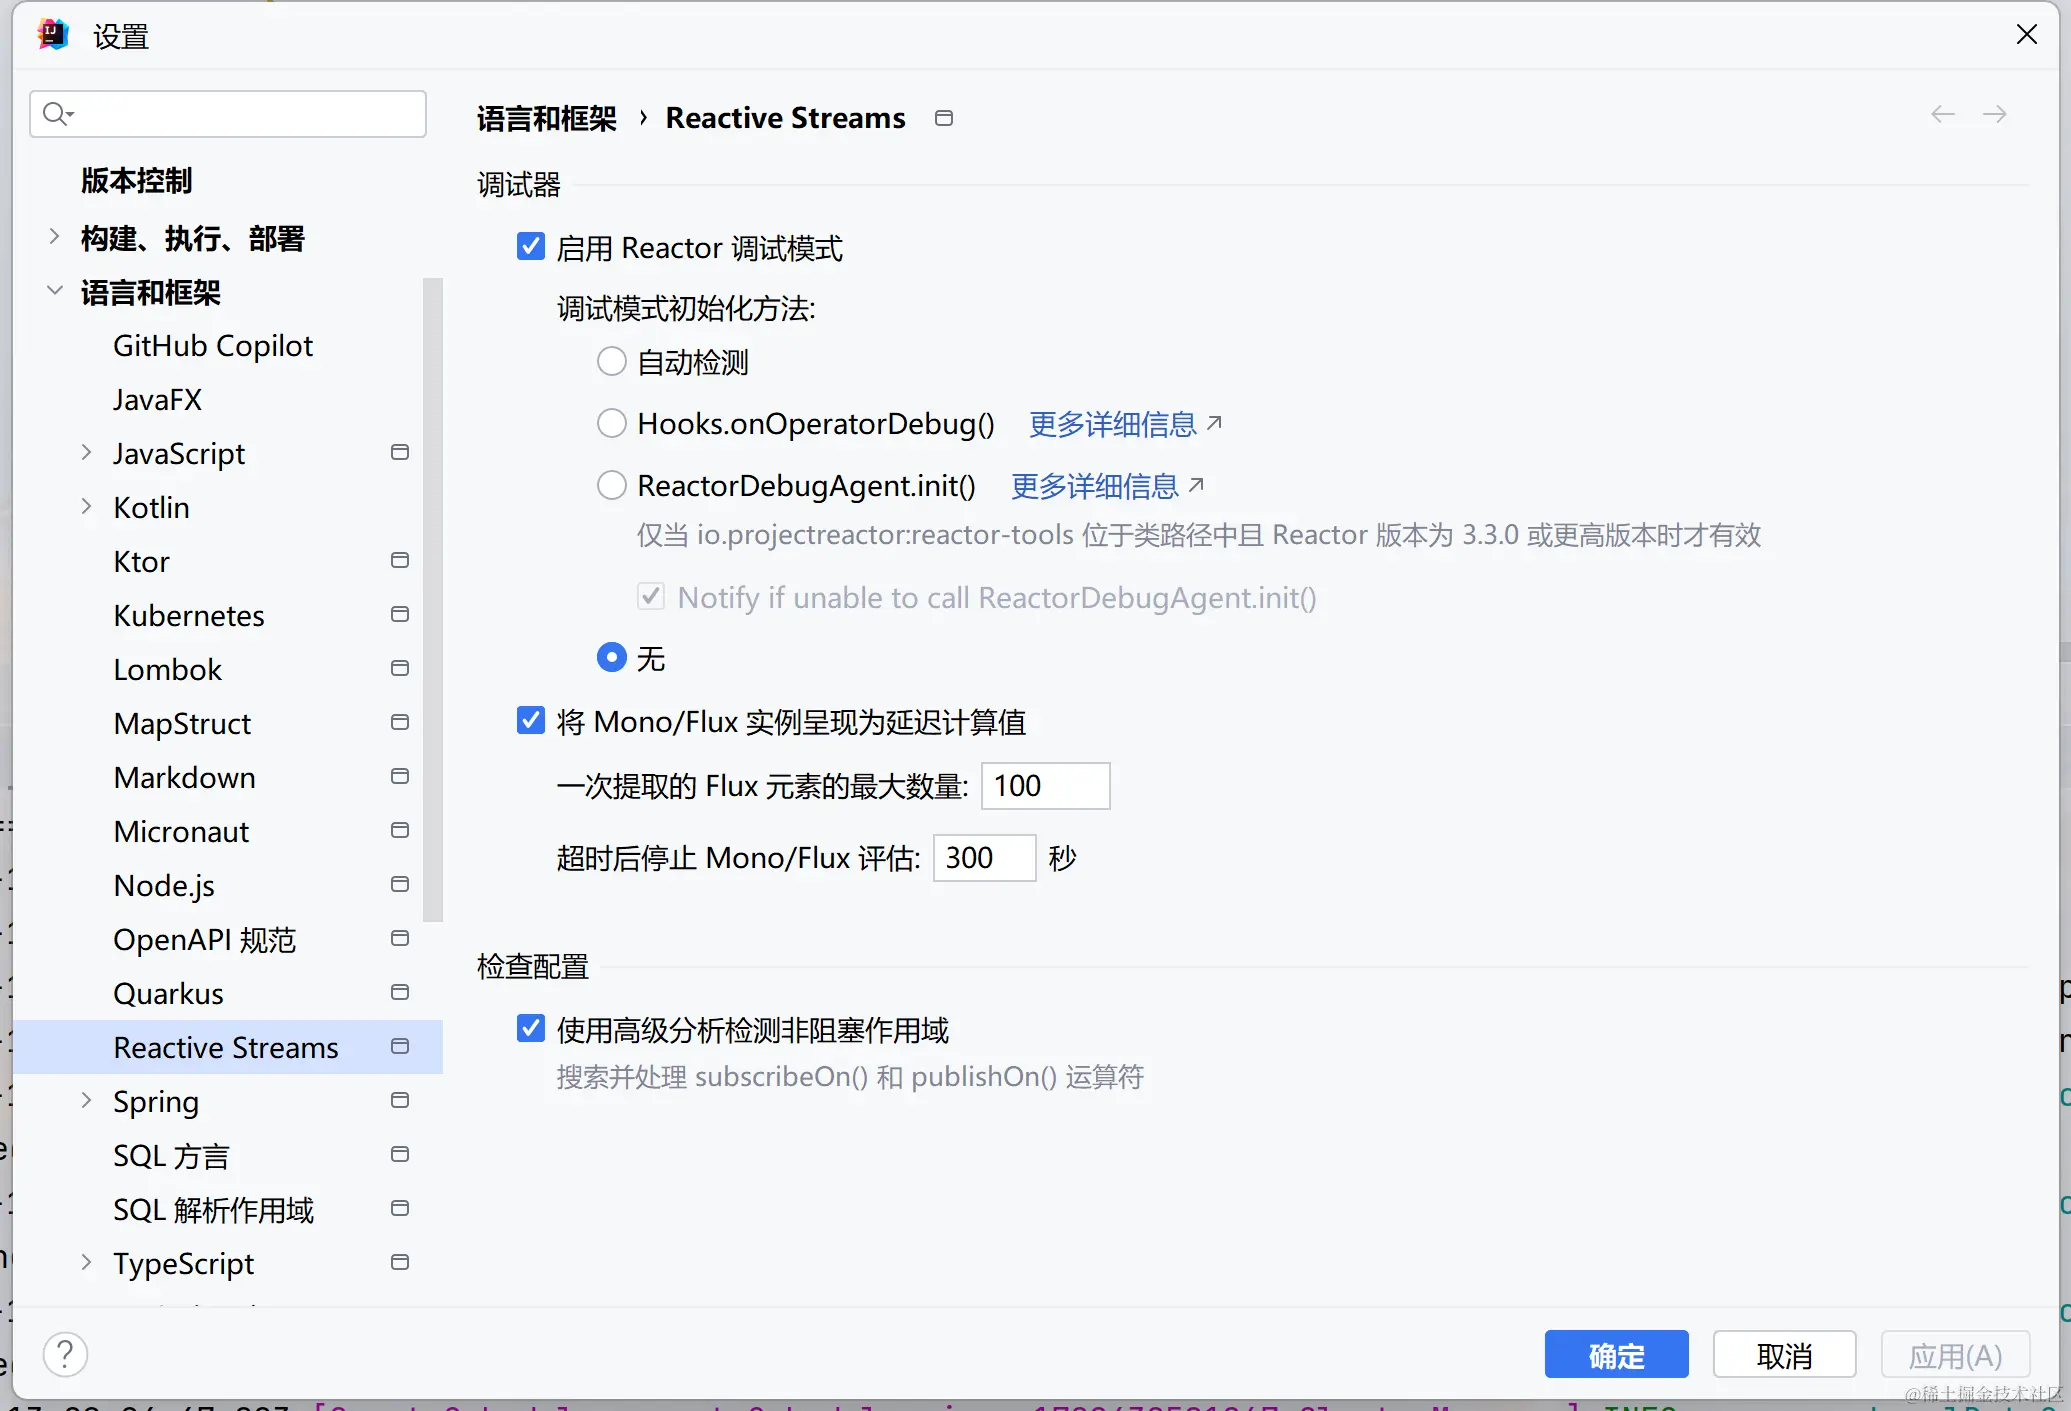Click the back navigation arrow
Screen dimensions: 2071x1411
coord(1942,115)
